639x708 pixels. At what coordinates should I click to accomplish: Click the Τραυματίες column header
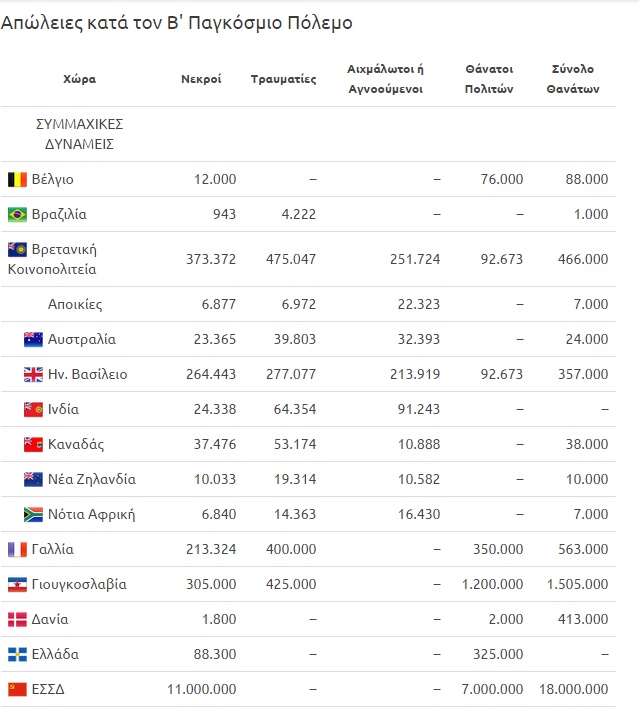[283, 79]
